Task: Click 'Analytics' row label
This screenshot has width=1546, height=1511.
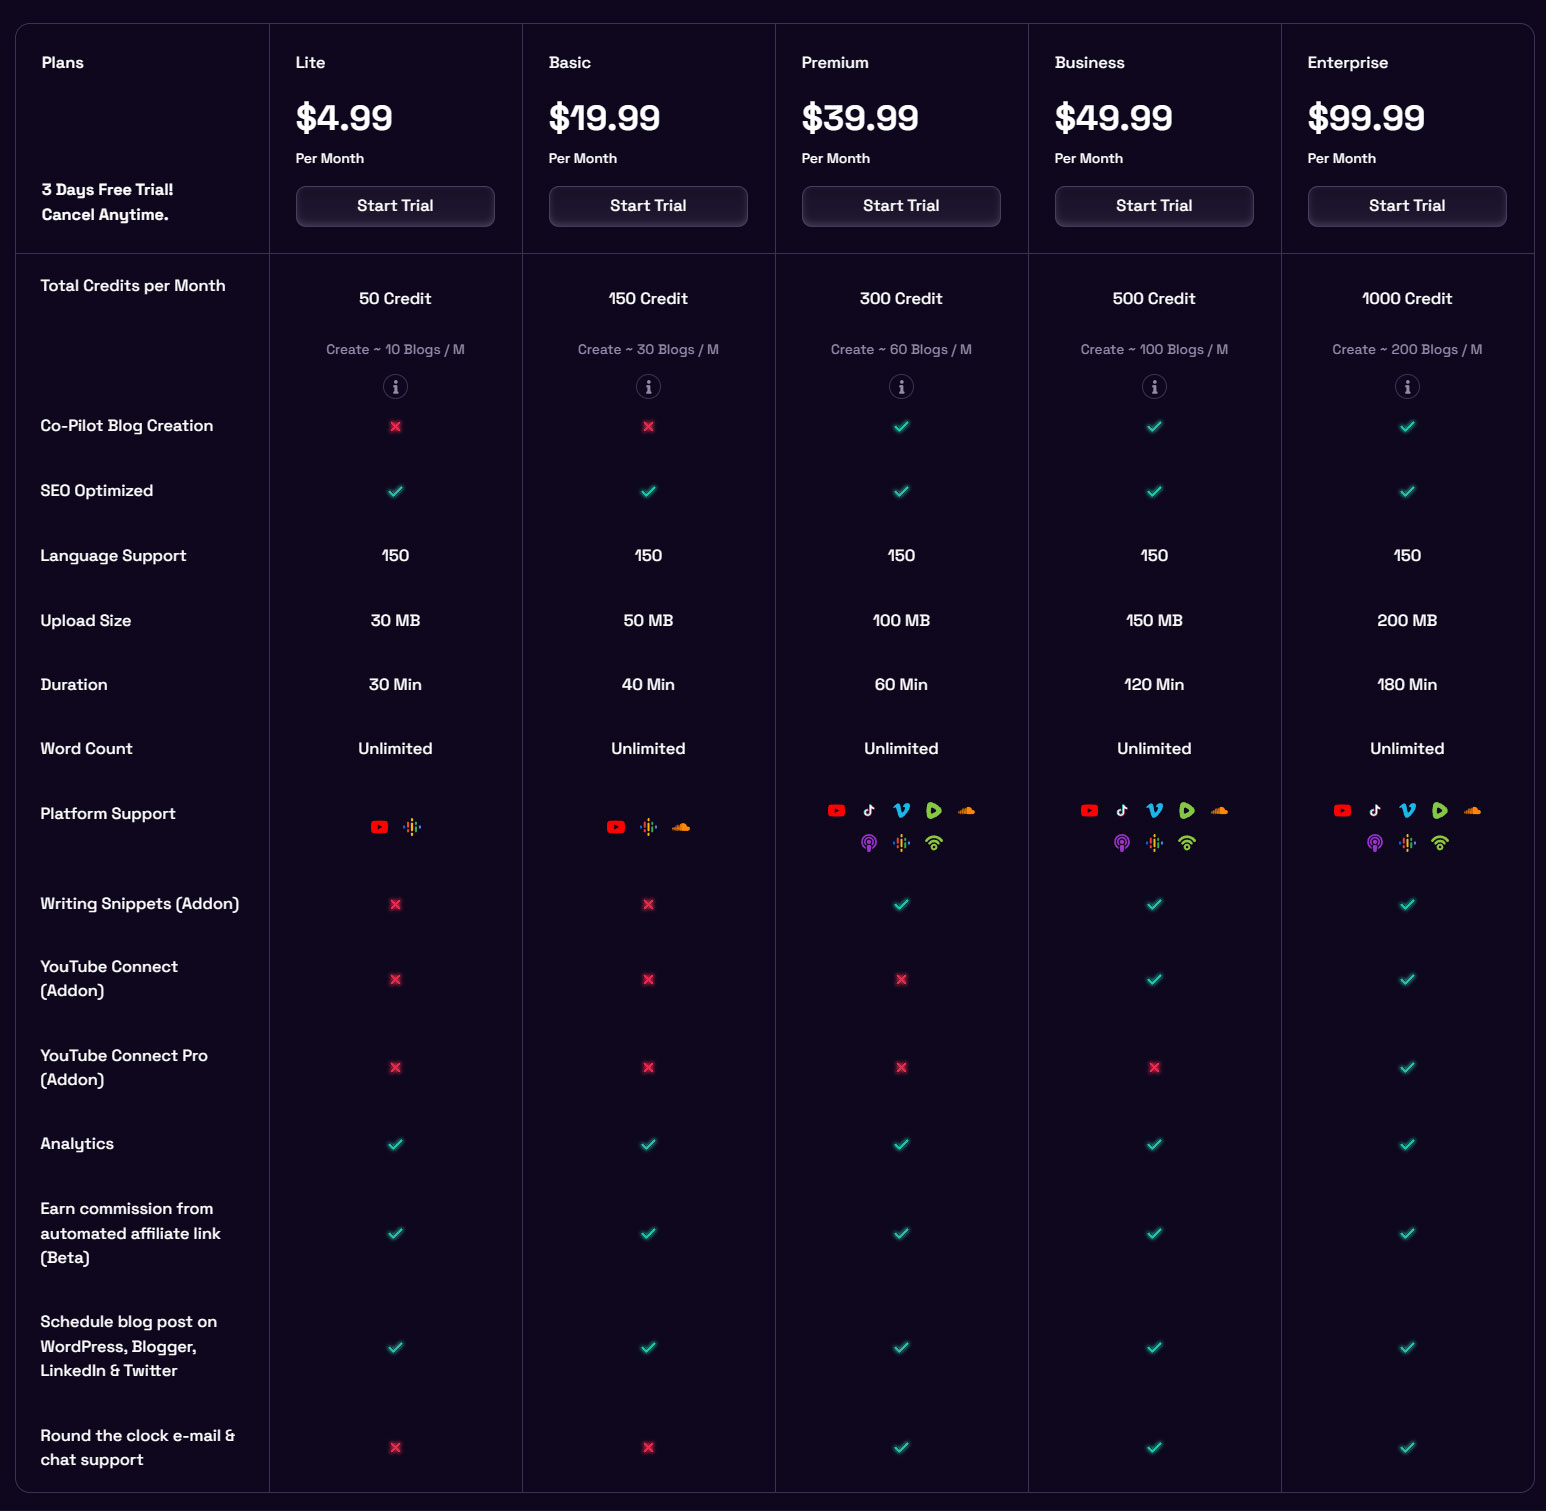Action: [77, 1144]
